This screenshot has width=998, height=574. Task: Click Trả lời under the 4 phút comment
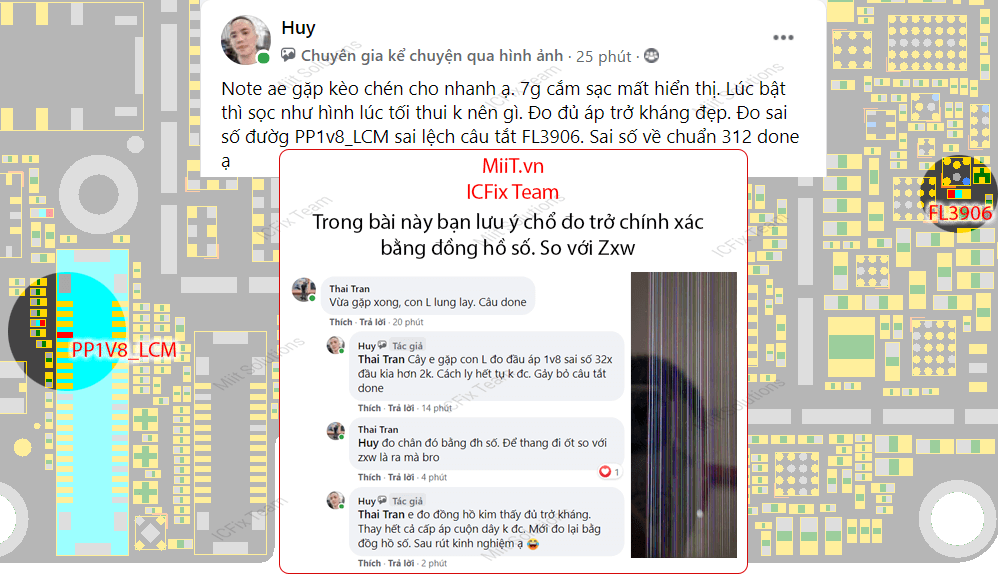pyautogui.click(x=400, y=477)
